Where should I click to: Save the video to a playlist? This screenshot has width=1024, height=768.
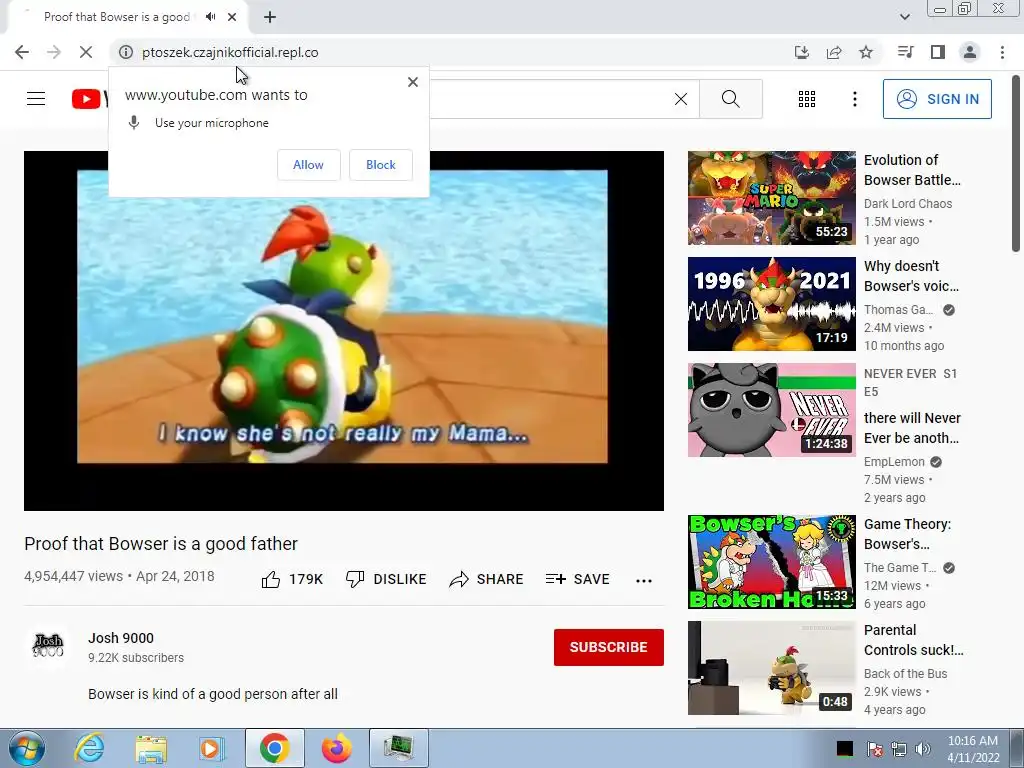577,579
